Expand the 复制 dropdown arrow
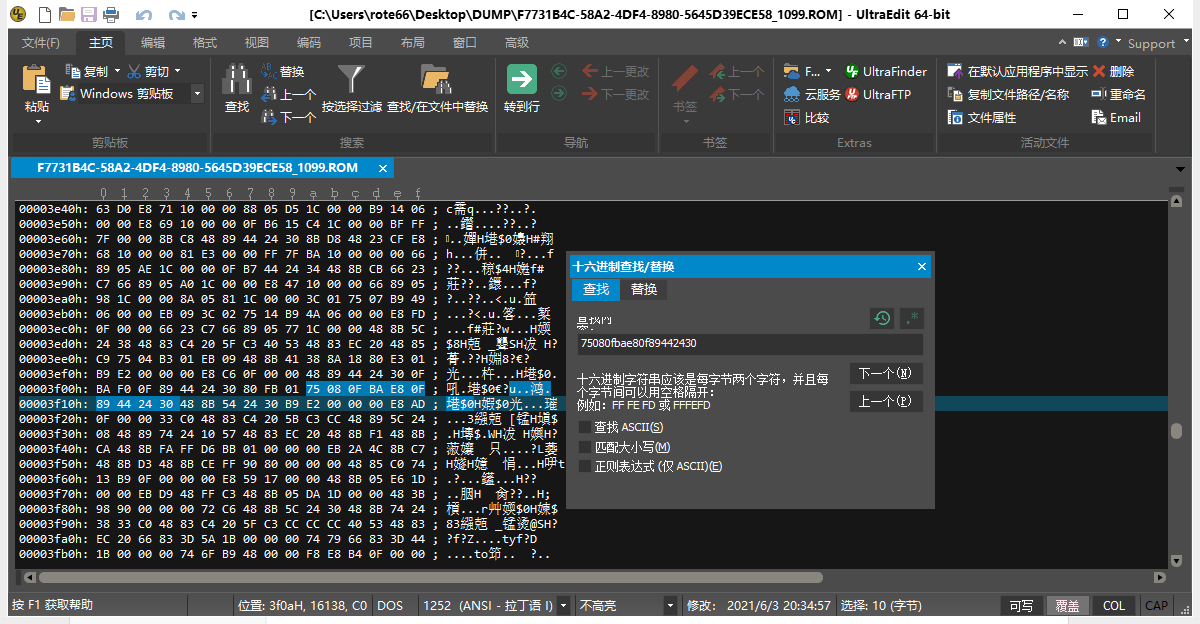 pos(117,71)
